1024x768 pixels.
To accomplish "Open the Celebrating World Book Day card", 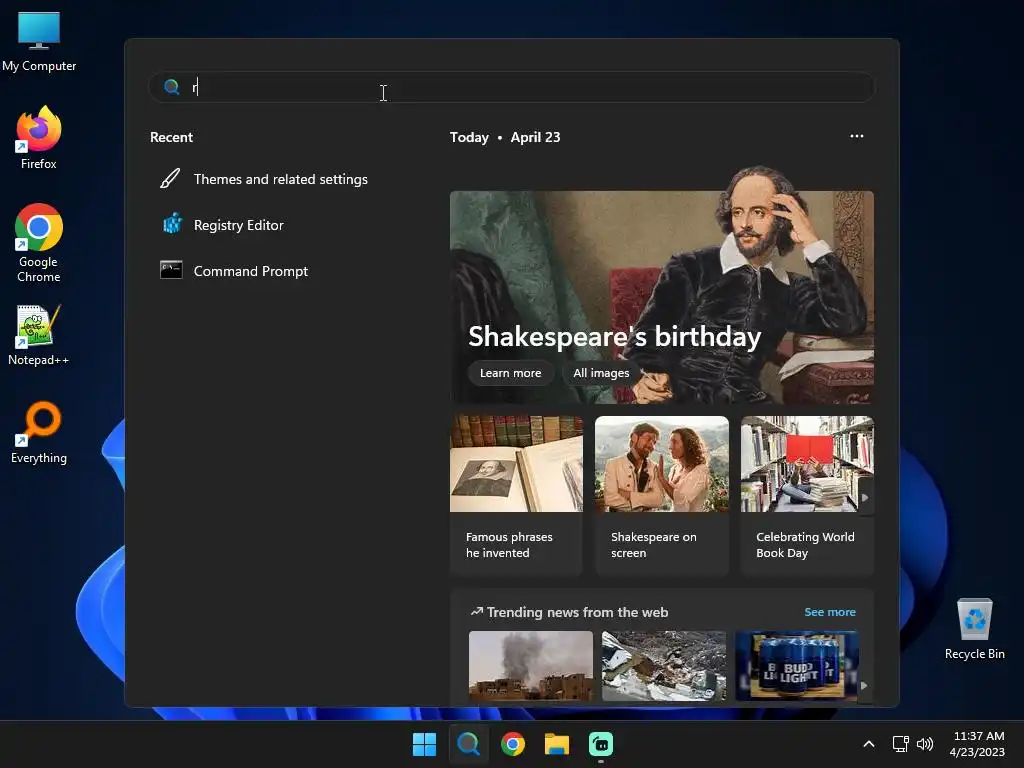I will tap(807, 496).
